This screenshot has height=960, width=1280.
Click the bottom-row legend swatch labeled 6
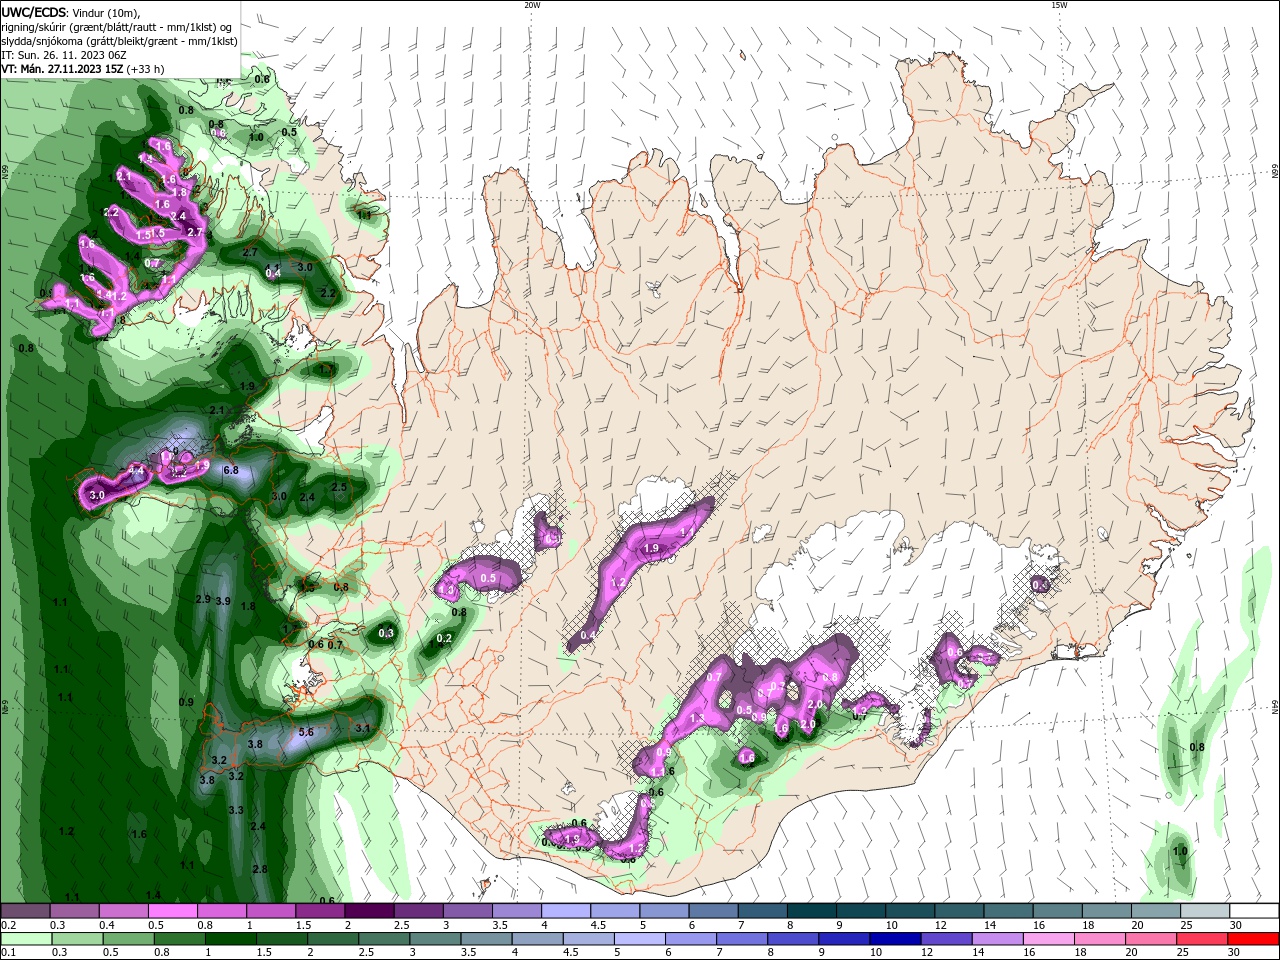[691, 939]
